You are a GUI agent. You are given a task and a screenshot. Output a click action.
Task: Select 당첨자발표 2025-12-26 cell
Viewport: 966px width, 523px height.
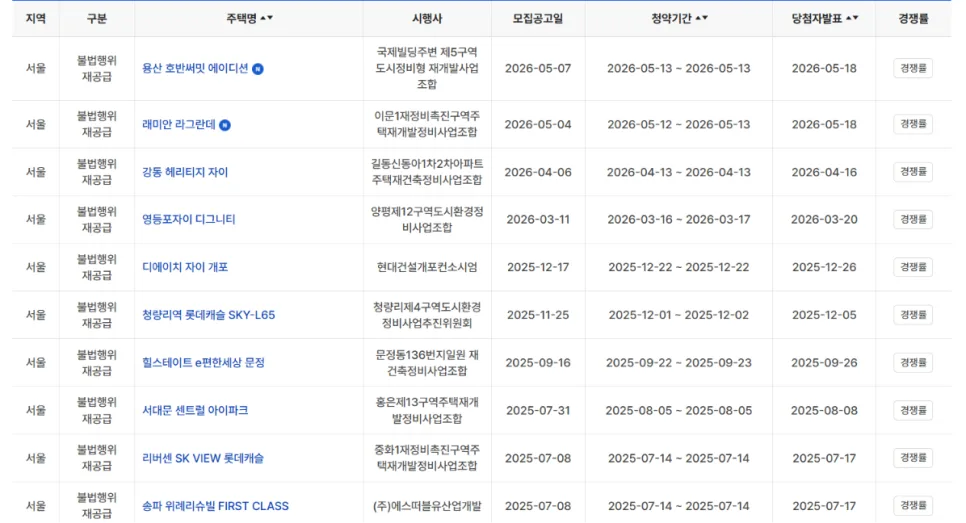pyautogui.click(x=824, y=267)
